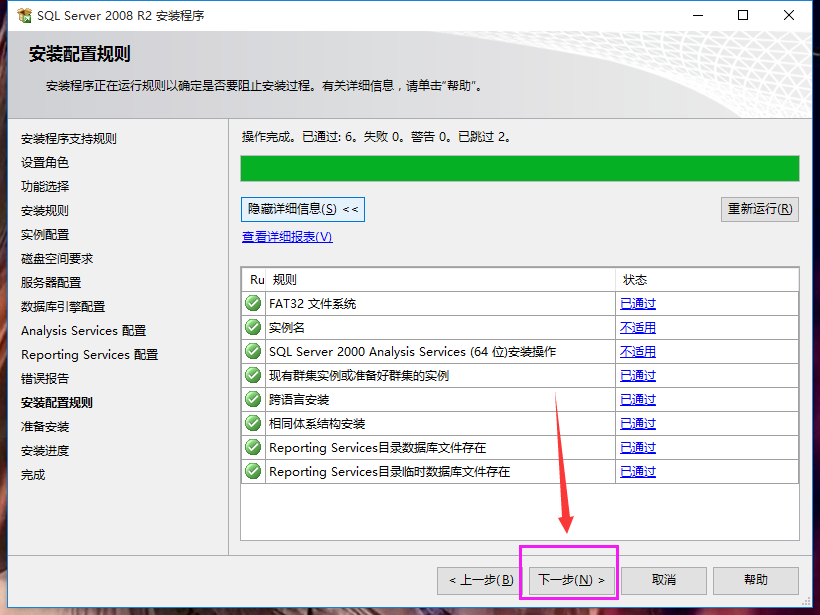Select 设置角色 in the step list
820x615 pixels.
[x=45, y=163]
